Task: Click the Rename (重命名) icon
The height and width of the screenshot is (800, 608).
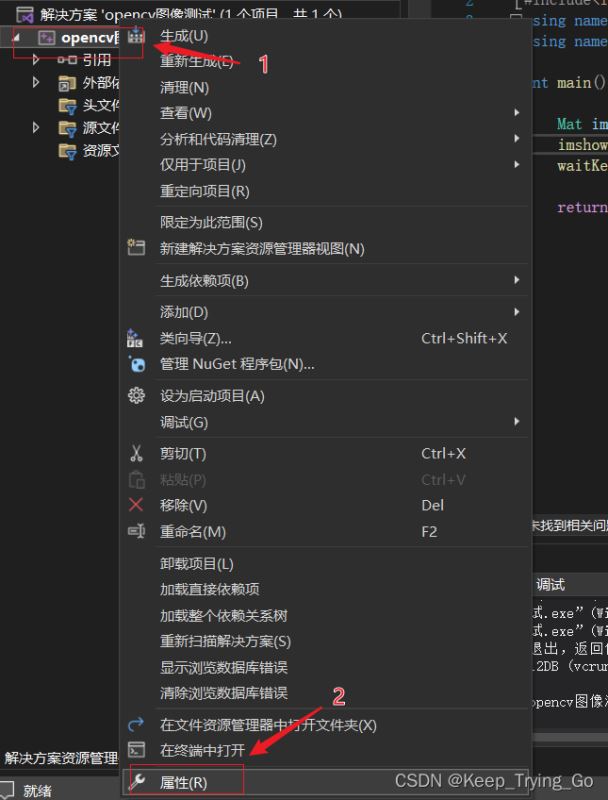Action: point(137,531)
